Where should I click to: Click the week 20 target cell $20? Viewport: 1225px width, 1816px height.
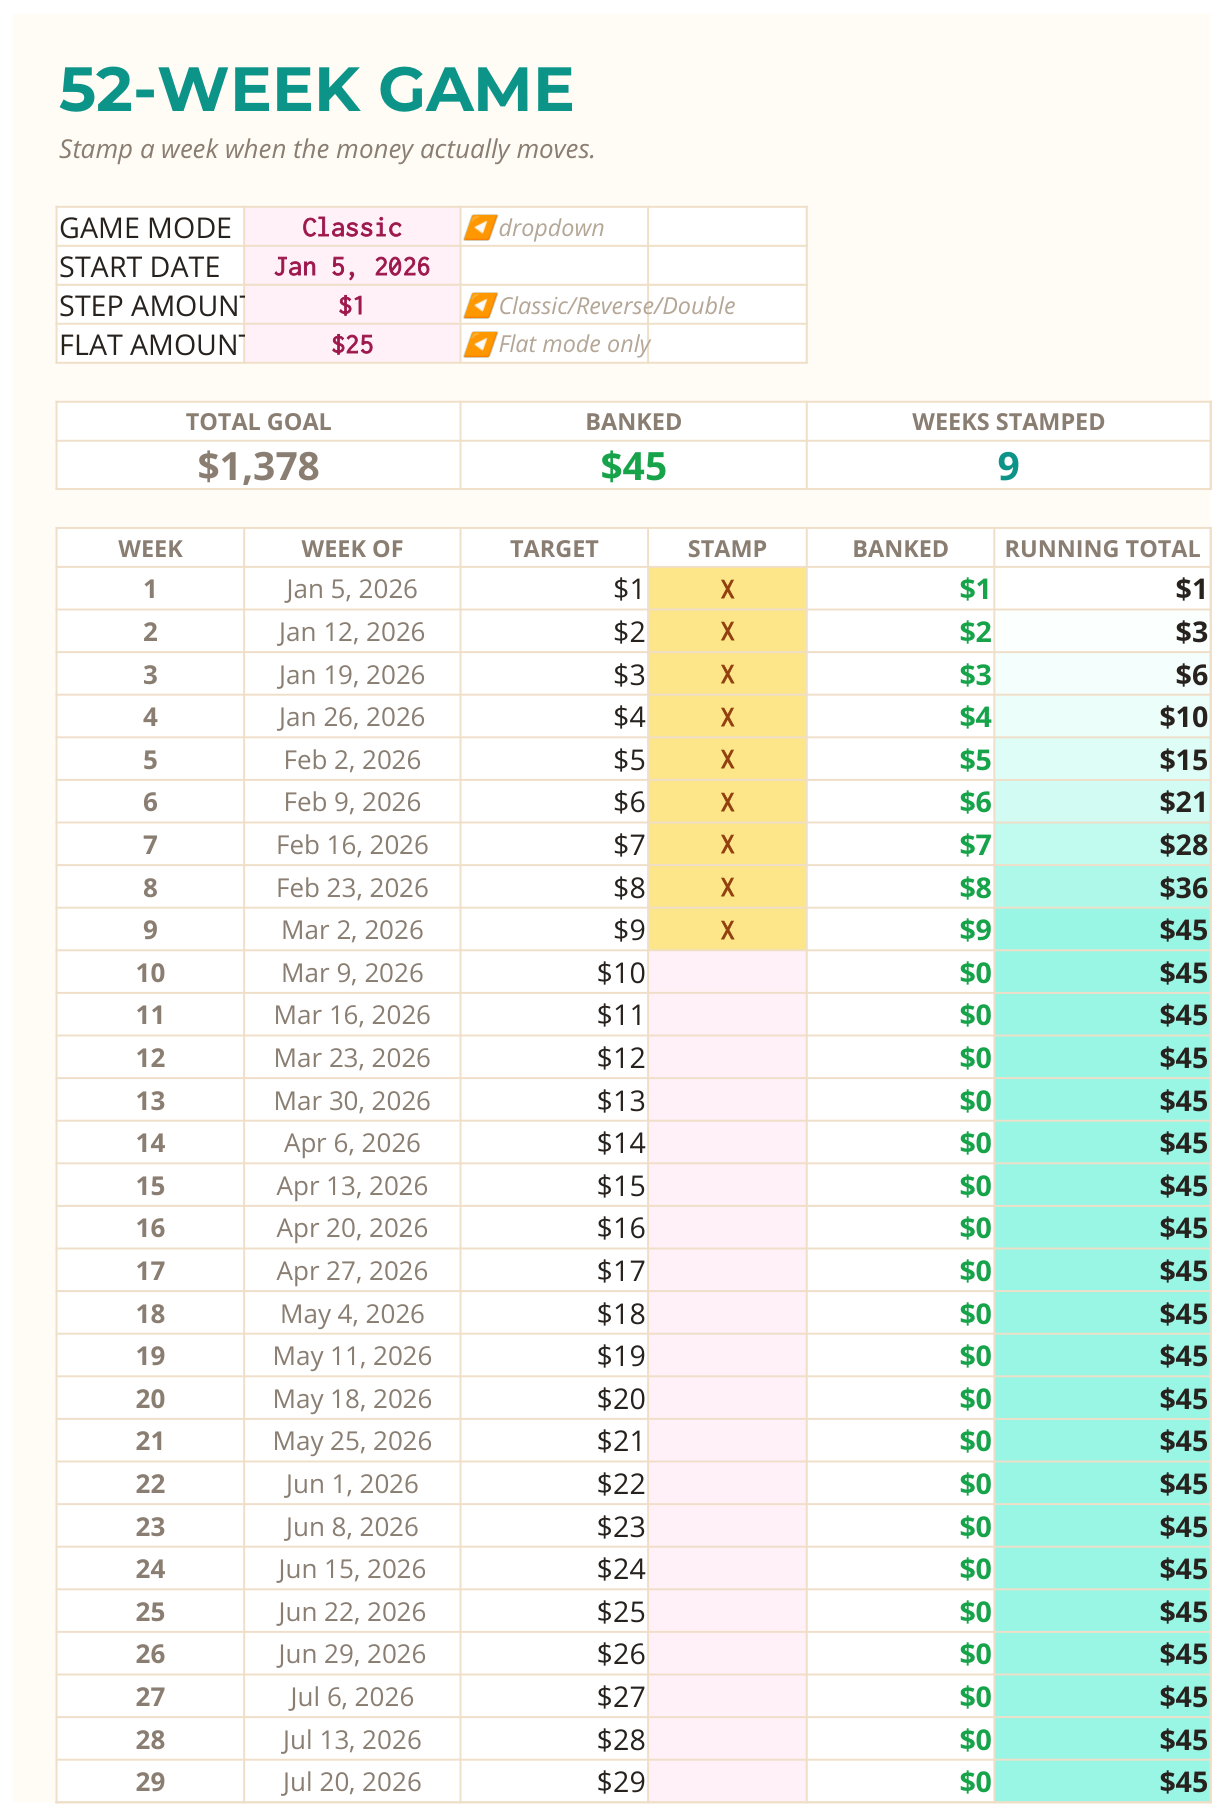tap(554, 1399)
